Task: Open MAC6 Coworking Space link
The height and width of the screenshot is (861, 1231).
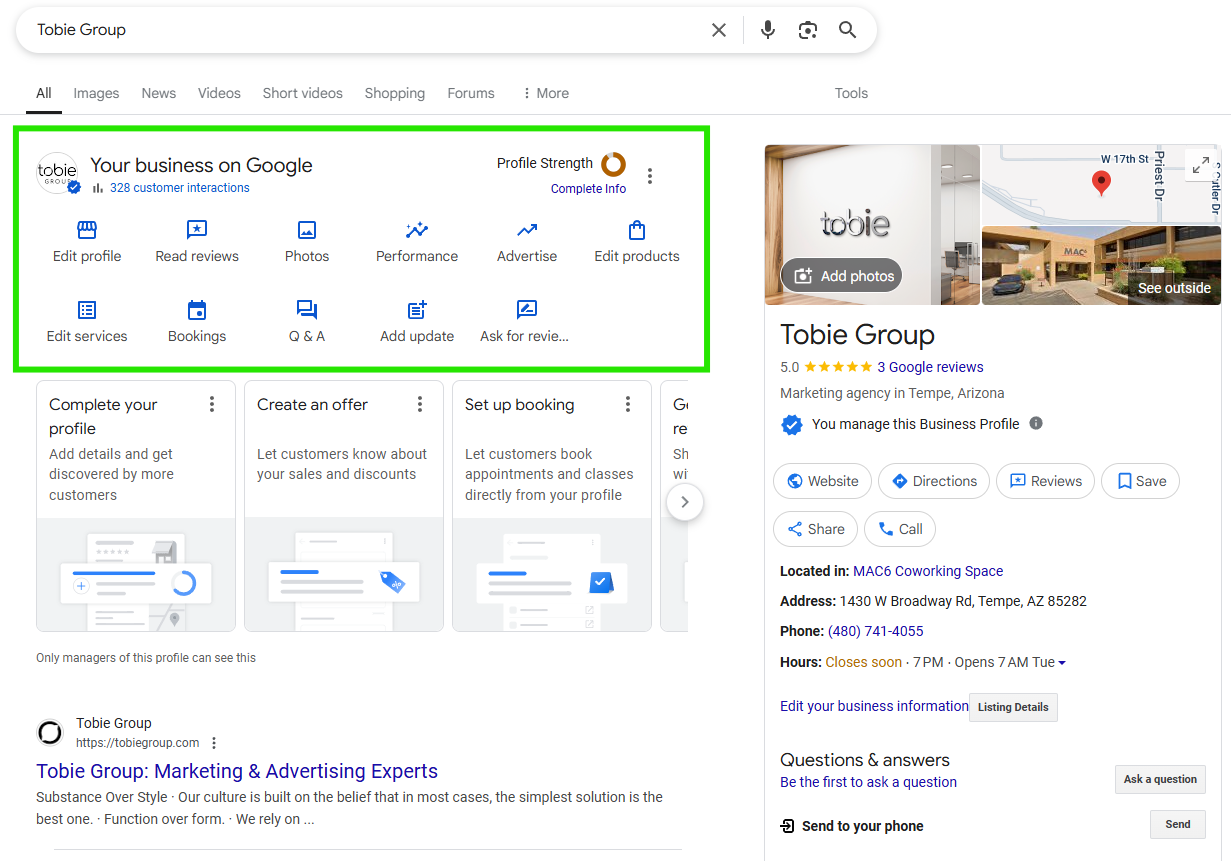Action: [x=928, y=571]
